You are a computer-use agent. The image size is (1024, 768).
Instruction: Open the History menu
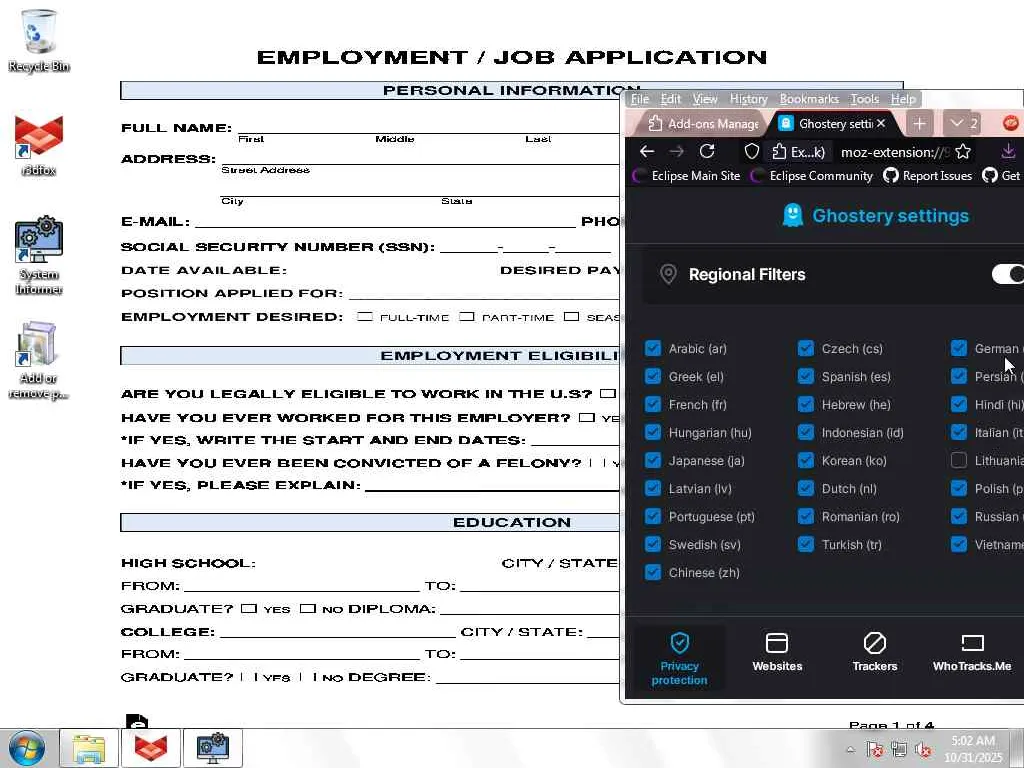tap(748, 99)
